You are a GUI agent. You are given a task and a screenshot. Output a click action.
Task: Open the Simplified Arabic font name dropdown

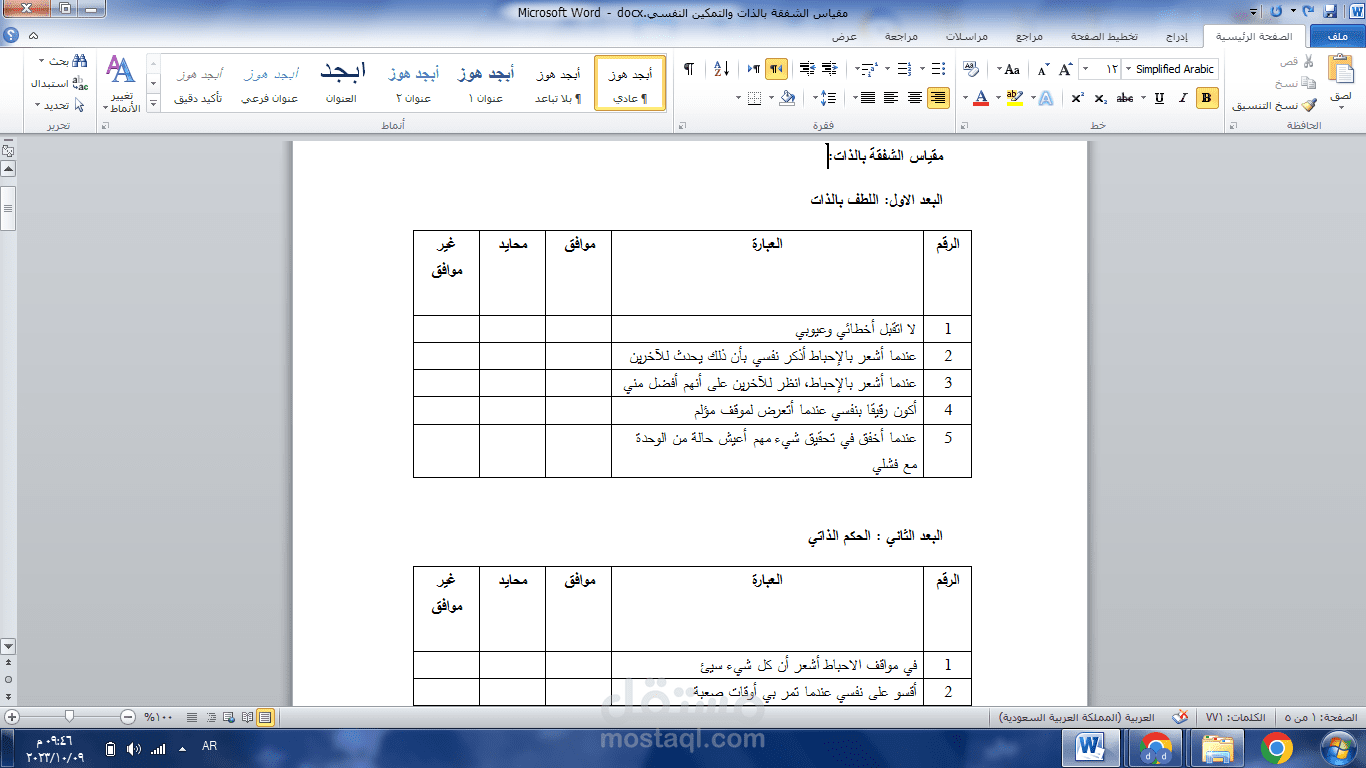1128,69
